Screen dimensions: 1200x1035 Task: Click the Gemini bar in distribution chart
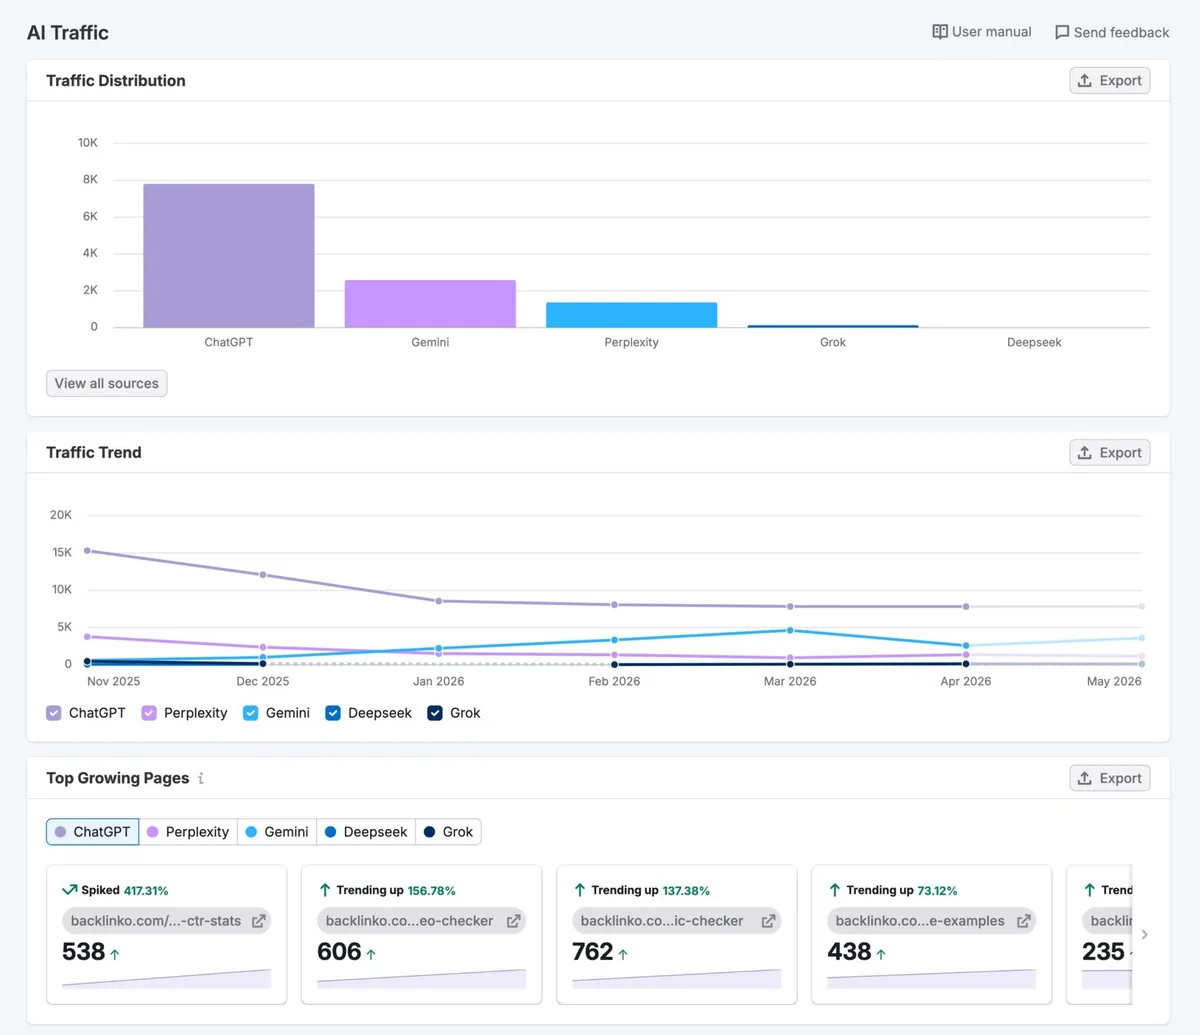coord(430,304)
